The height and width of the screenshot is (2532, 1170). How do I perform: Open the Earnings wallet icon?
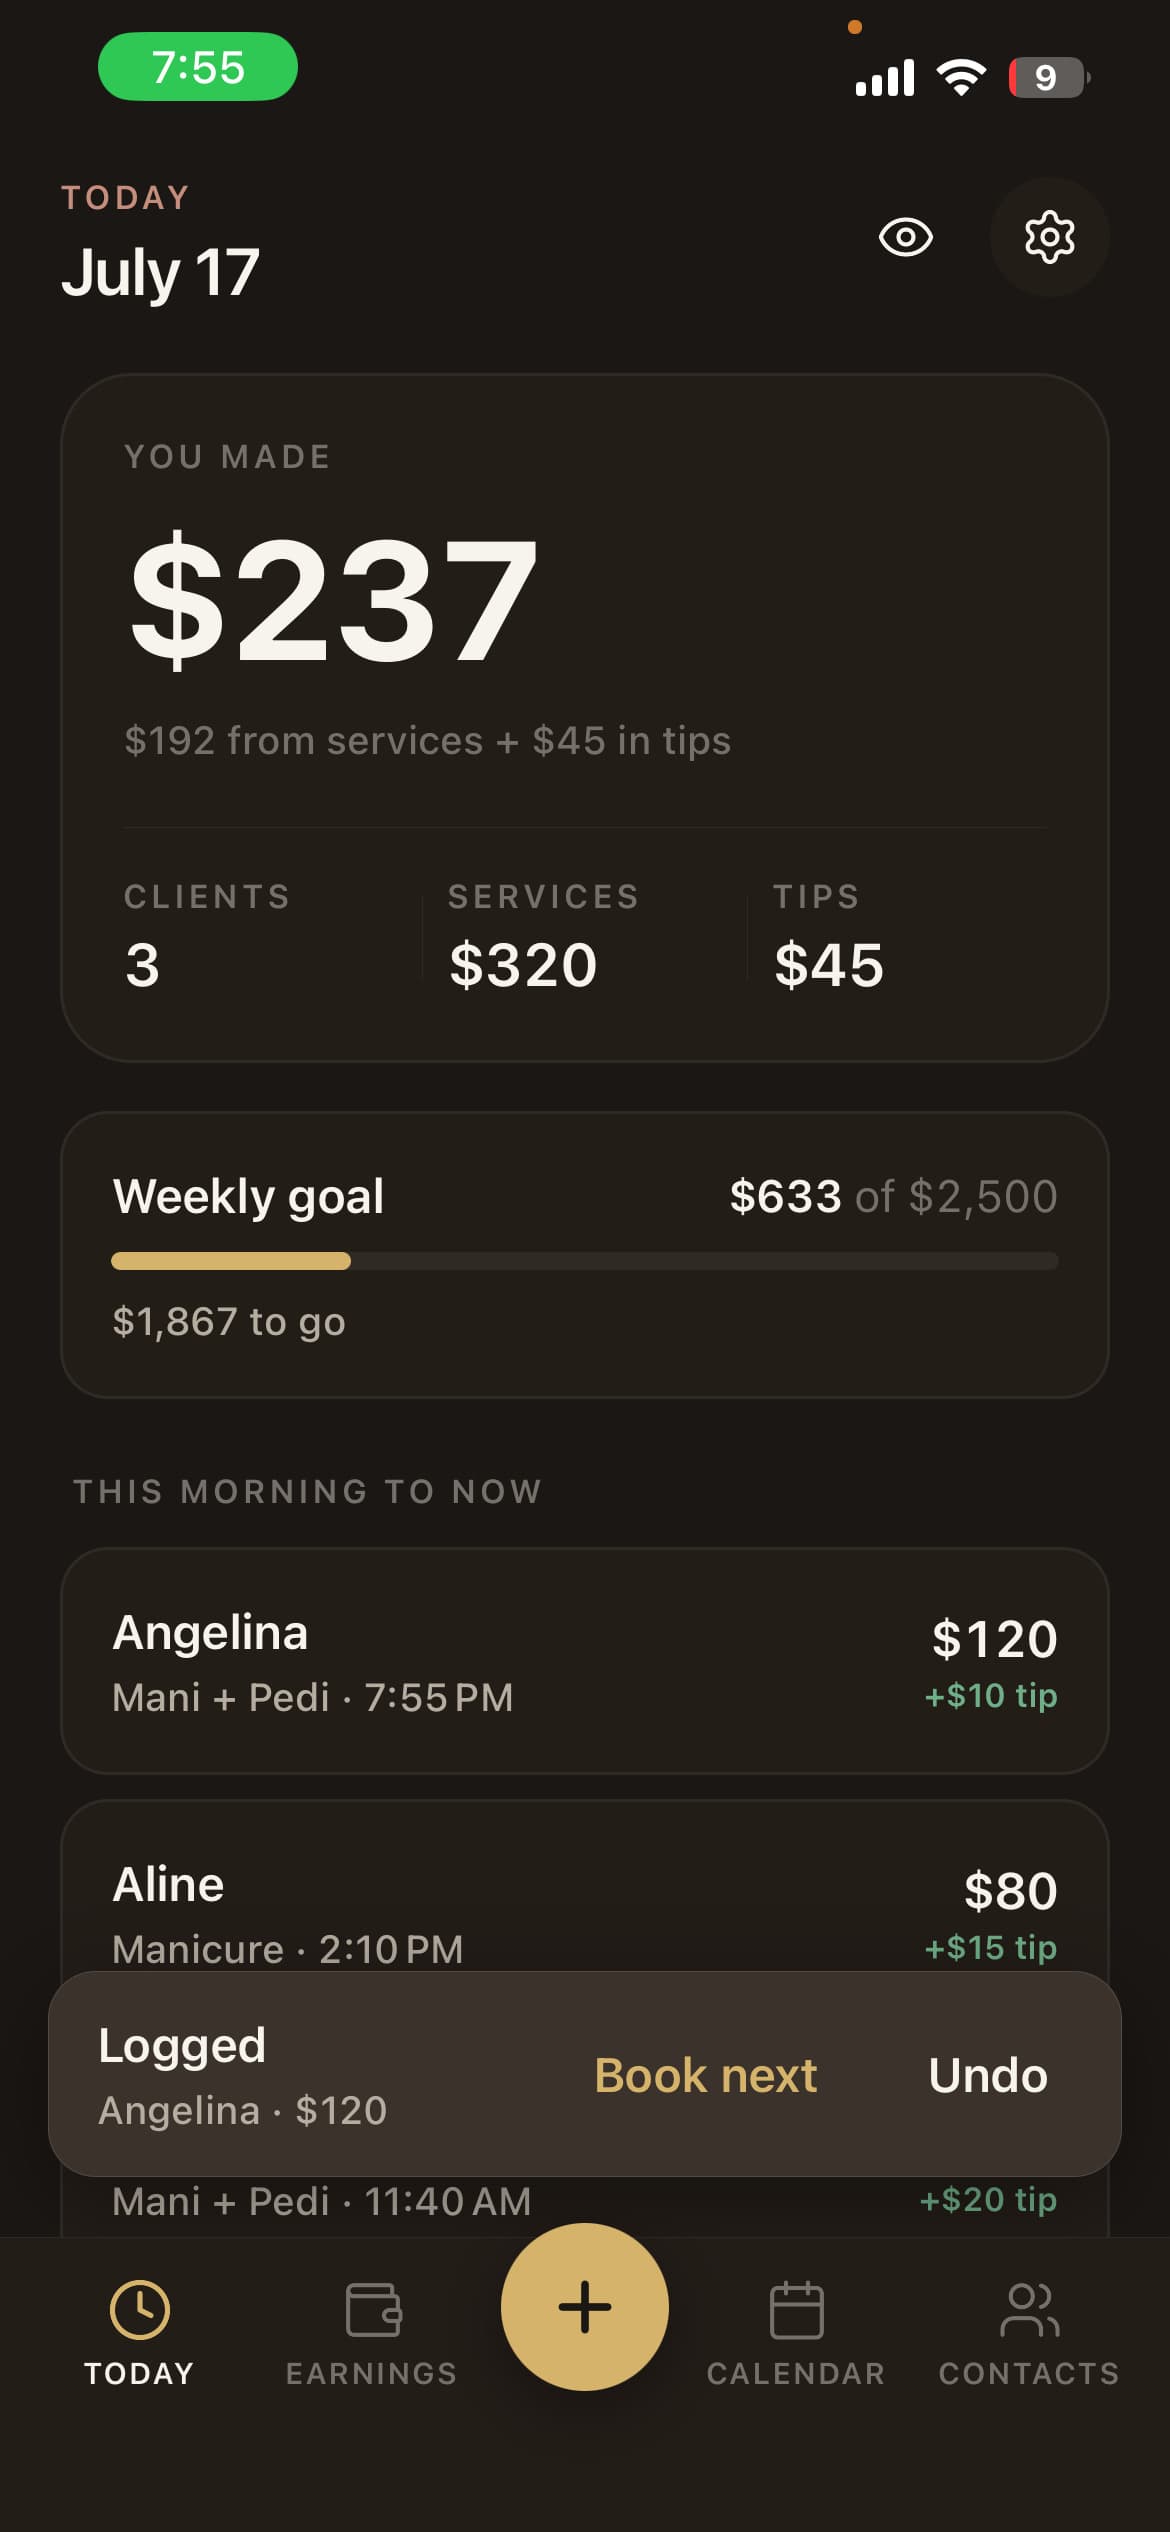point(373,2309)
